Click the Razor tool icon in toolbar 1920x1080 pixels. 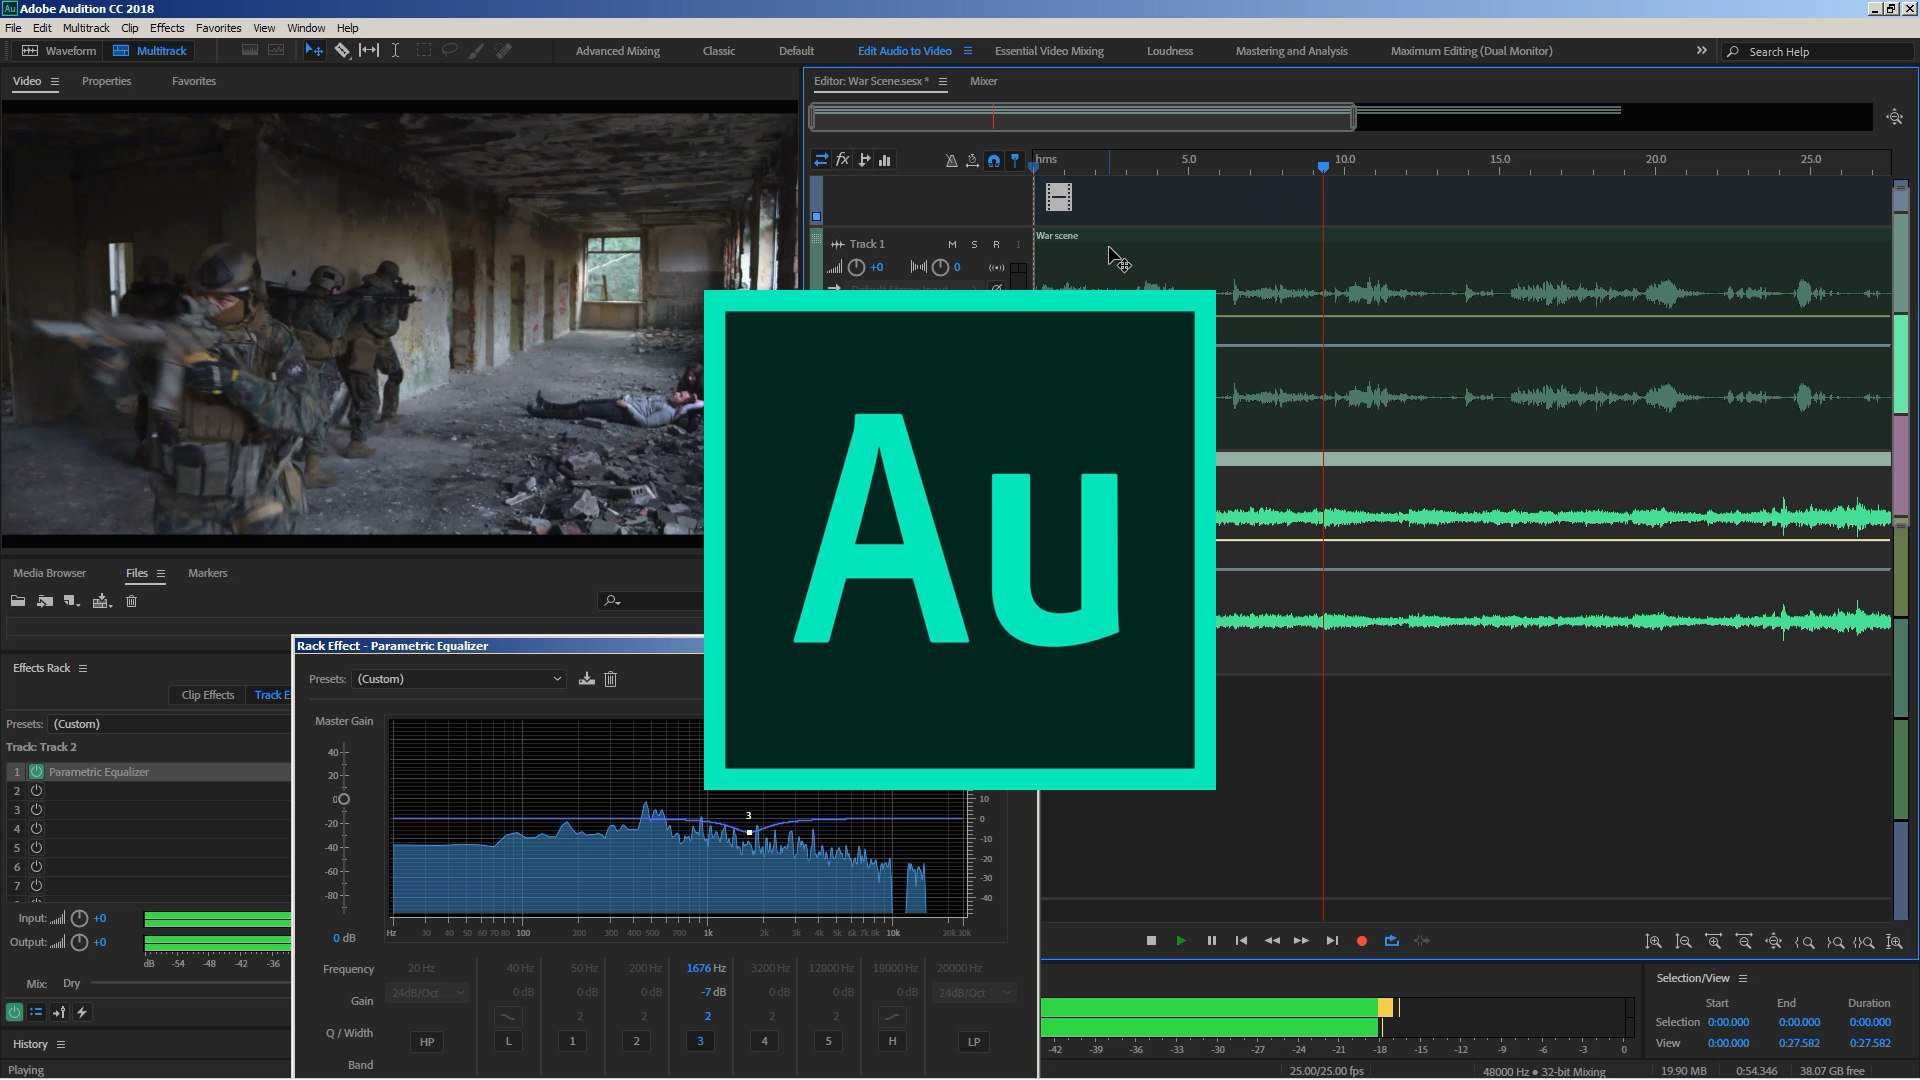pyautogui.click(x=340, y=50)
